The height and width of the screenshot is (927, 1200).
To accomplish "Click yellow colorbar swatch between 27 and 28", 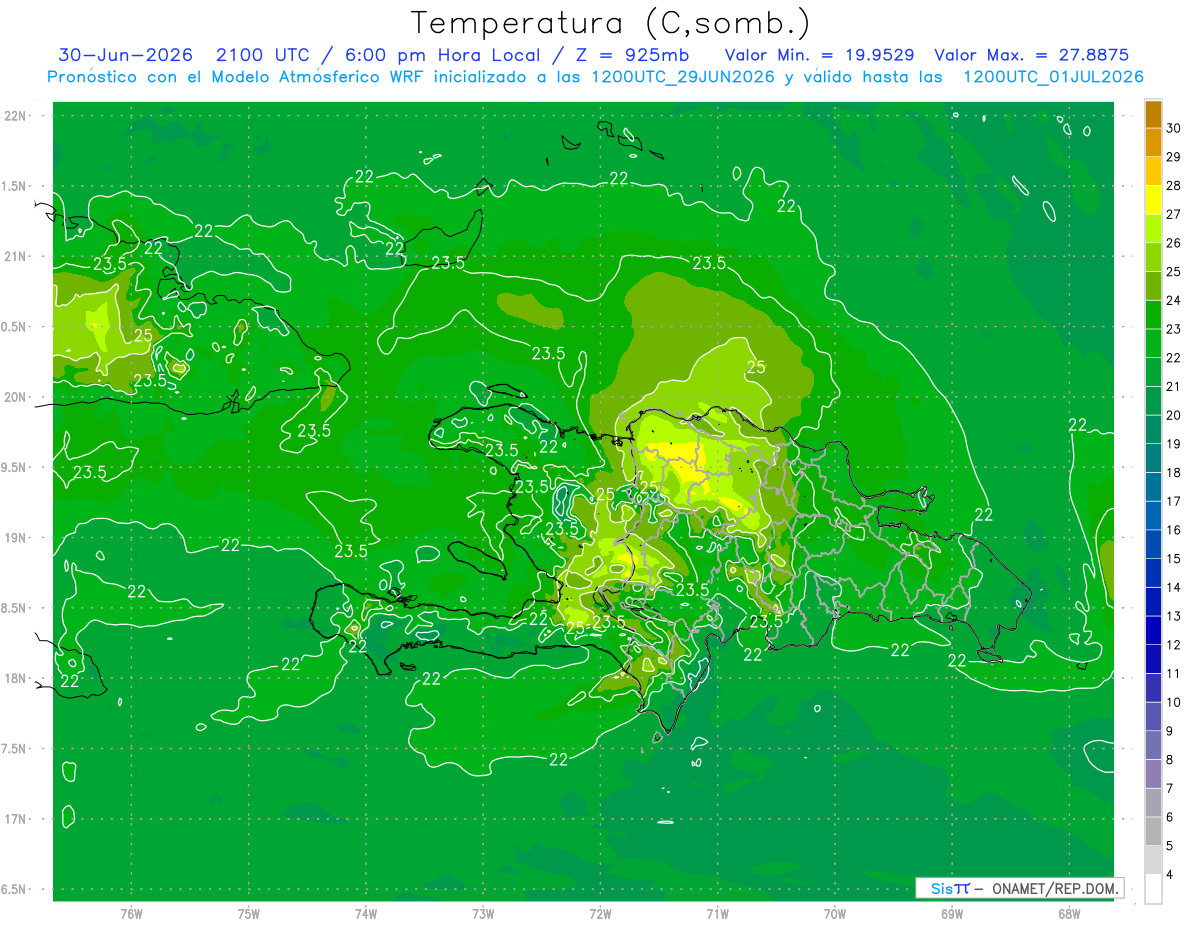I will [x=1153, y=200].
